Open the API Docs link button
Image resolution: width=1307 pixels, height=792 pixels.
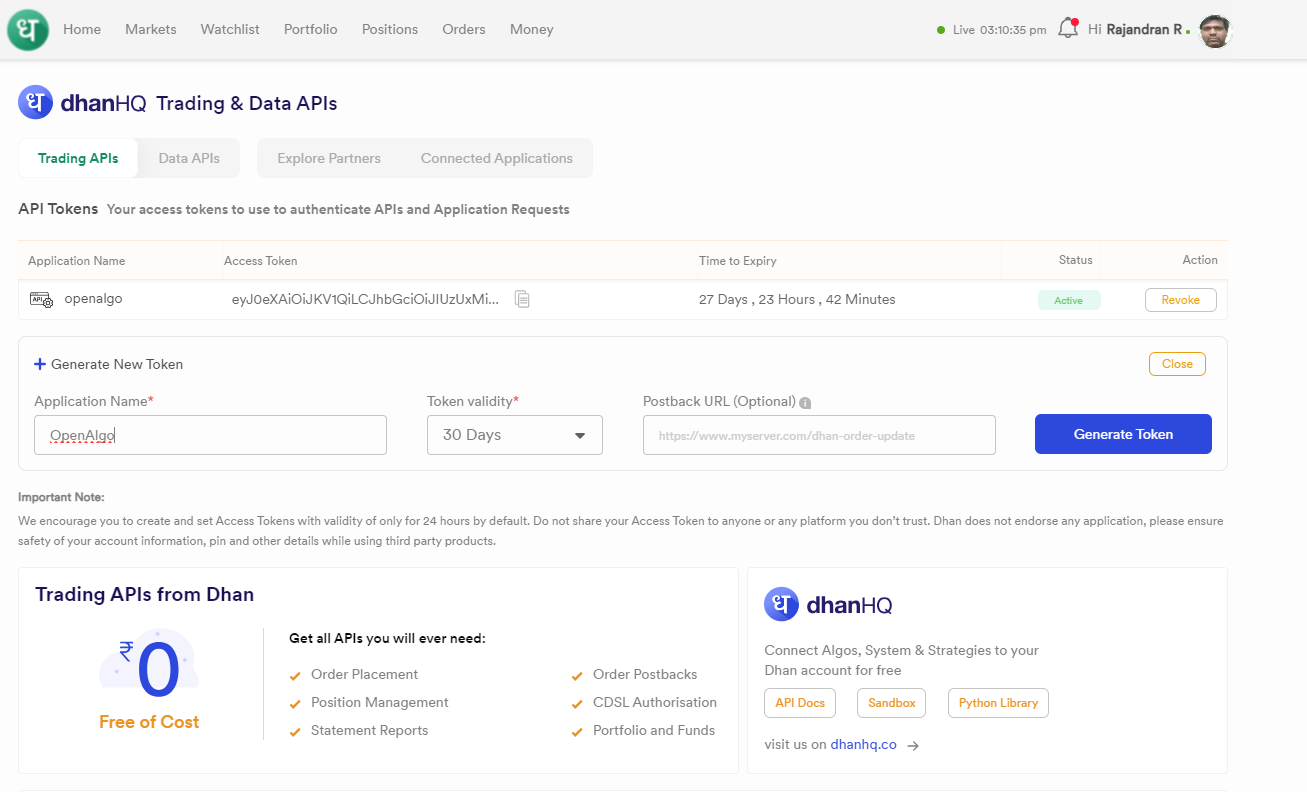click(800, 703)
